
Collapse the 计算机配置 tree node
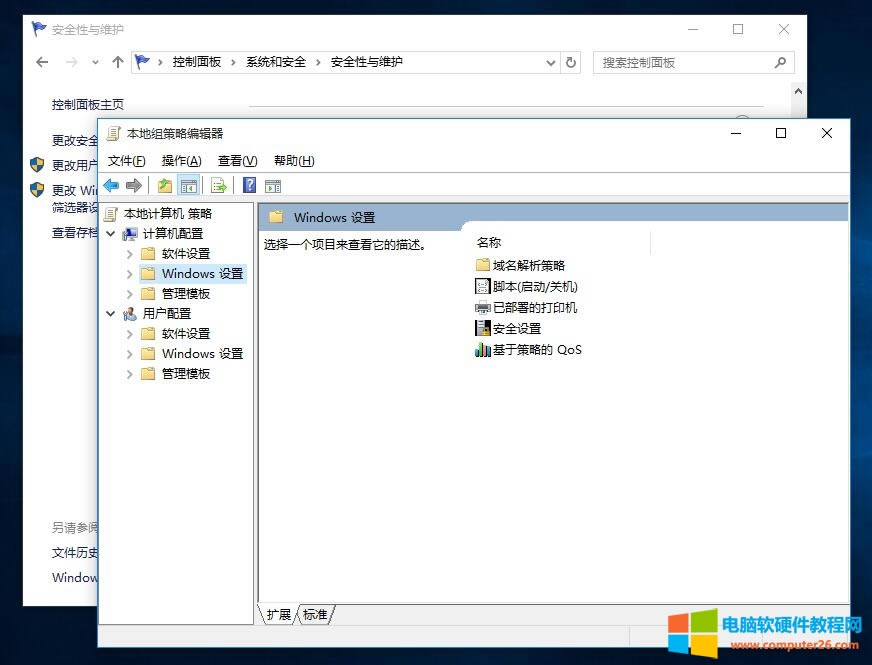110,233
